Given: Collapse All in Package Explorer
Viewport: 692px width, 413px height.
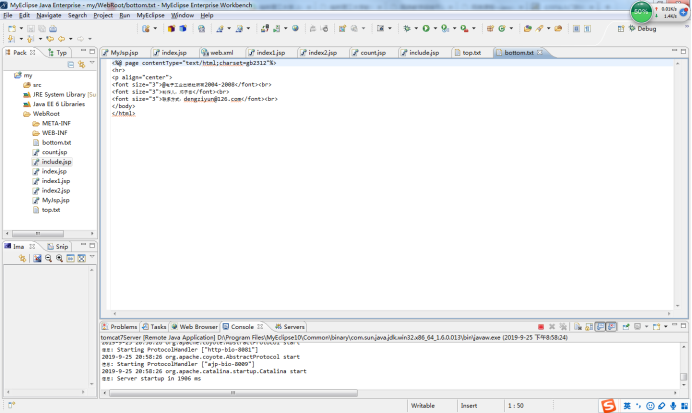Looking at the screenshot, I should (71, 64).
